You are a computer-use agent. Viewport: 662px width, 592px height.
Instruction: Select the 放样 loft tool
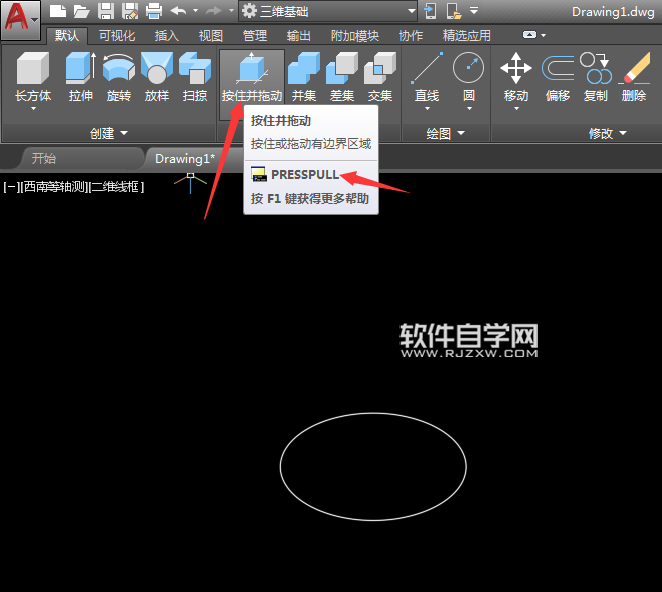(x=157, y=77)
